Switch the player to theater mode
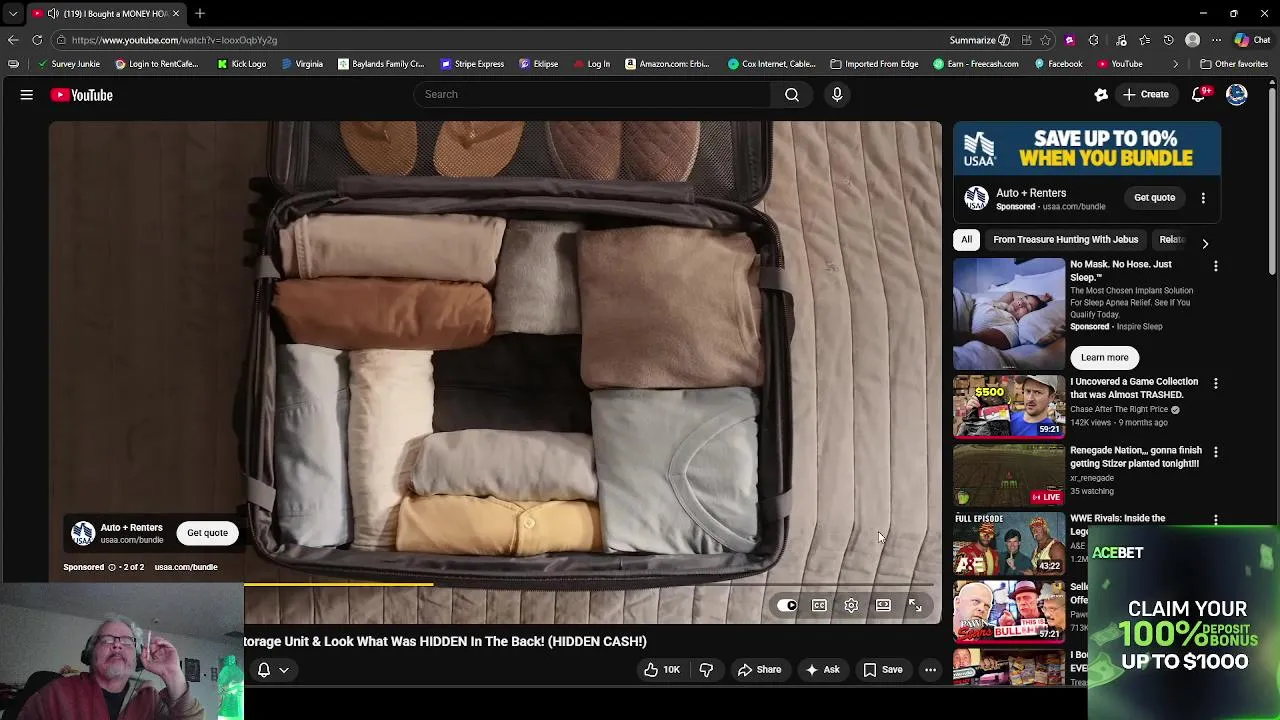Screen dimensions: 1280x720 coord(883,605)
